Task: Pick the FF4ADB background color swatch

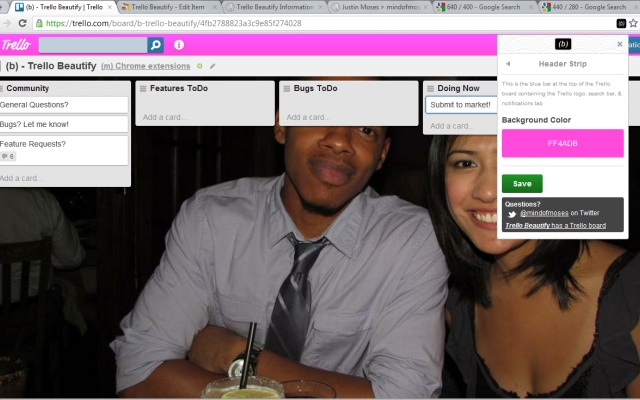Action: (562, 143)
